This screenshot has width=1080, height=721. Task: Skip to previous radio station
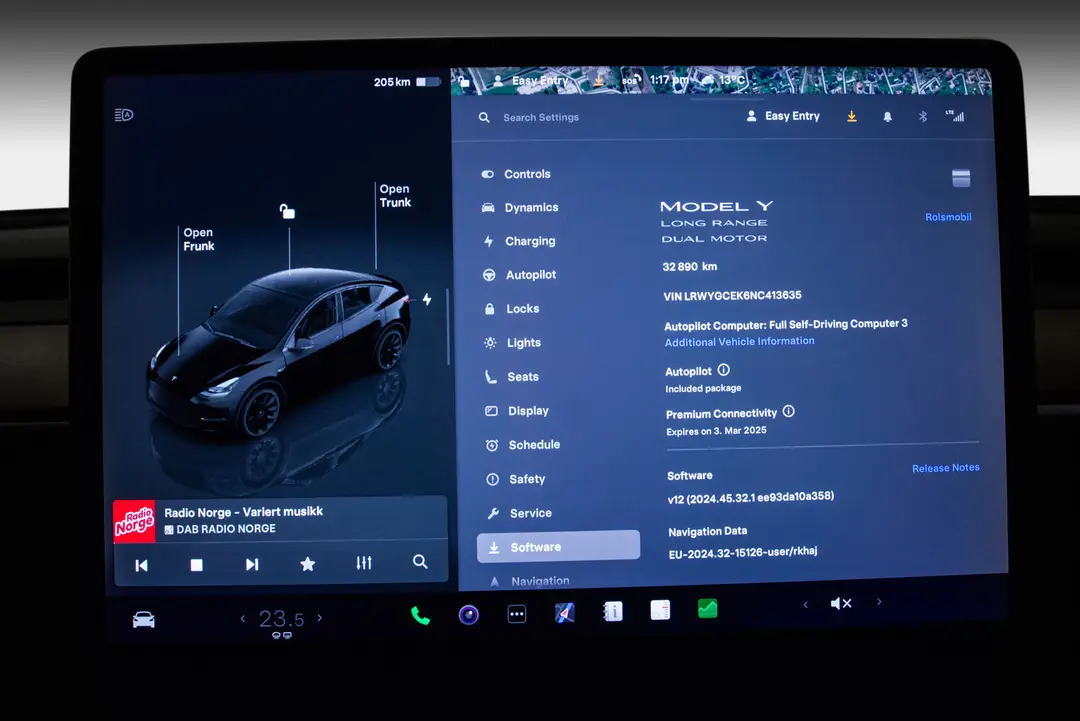click(x=141, y=565)
